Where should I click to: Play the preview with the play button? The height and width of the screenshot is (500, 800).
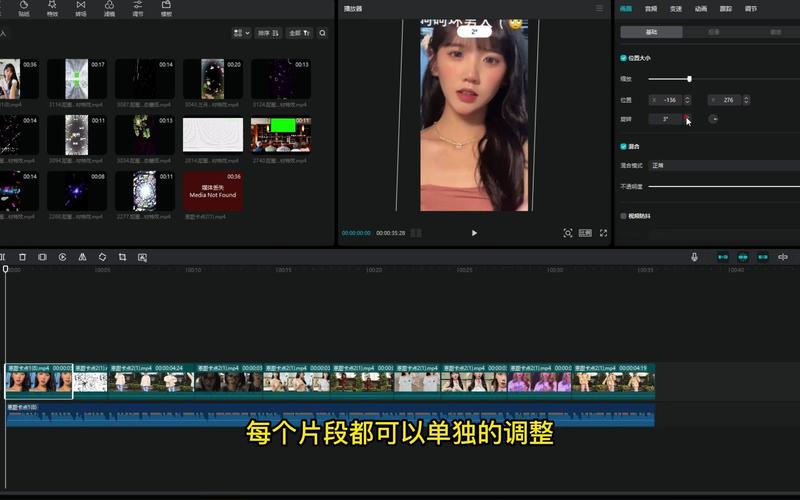tap(474, 233)
